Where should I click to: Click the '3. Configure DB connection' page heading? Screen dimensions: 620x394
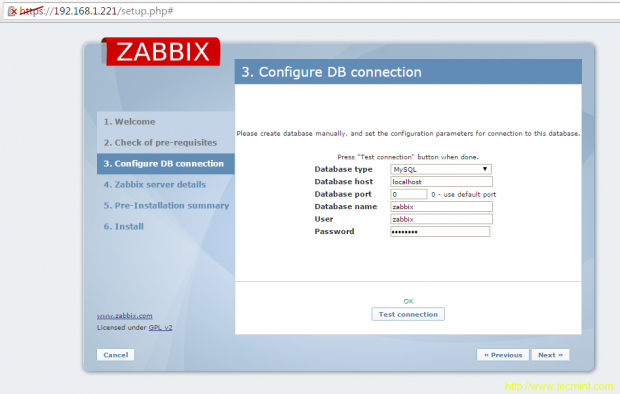pyautogui.click(x=331, y=72)
